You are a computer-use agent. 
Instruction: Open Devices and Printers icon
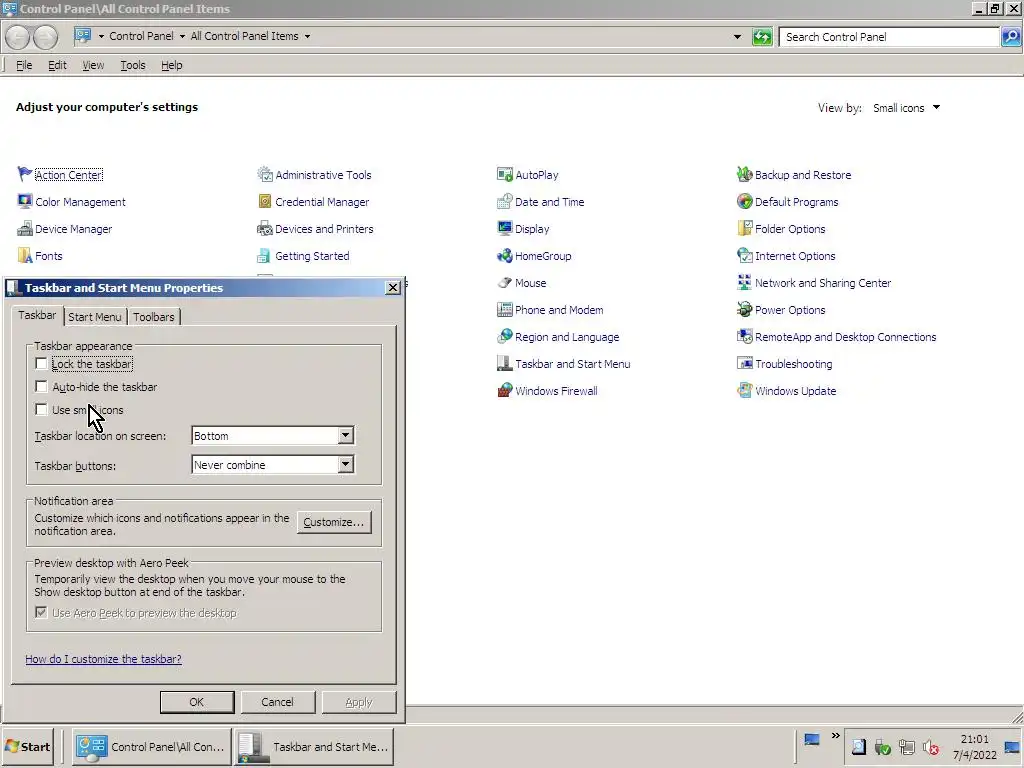264,229
